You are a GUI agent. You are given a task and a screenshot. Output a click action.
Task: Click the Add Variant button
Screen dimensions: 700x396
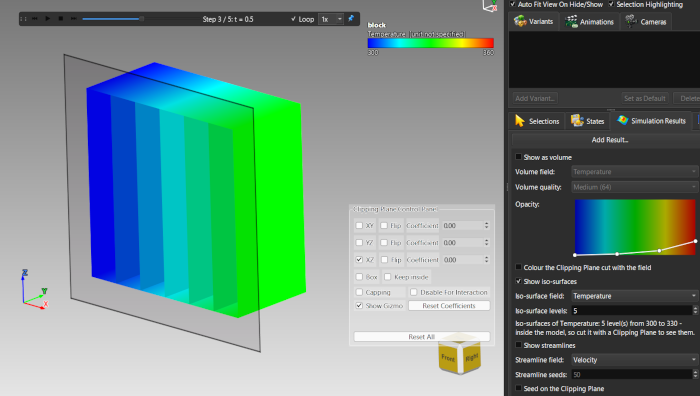tap(534, 98)
